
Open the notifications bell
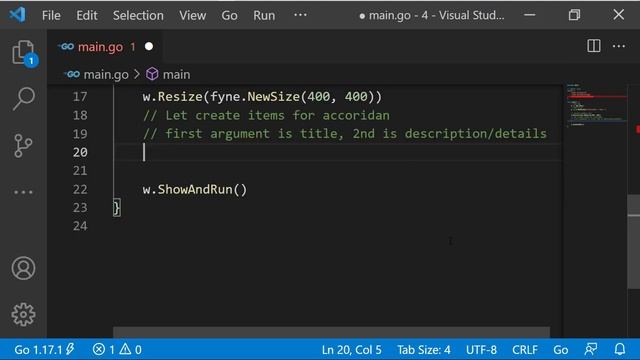click(620, 349)
